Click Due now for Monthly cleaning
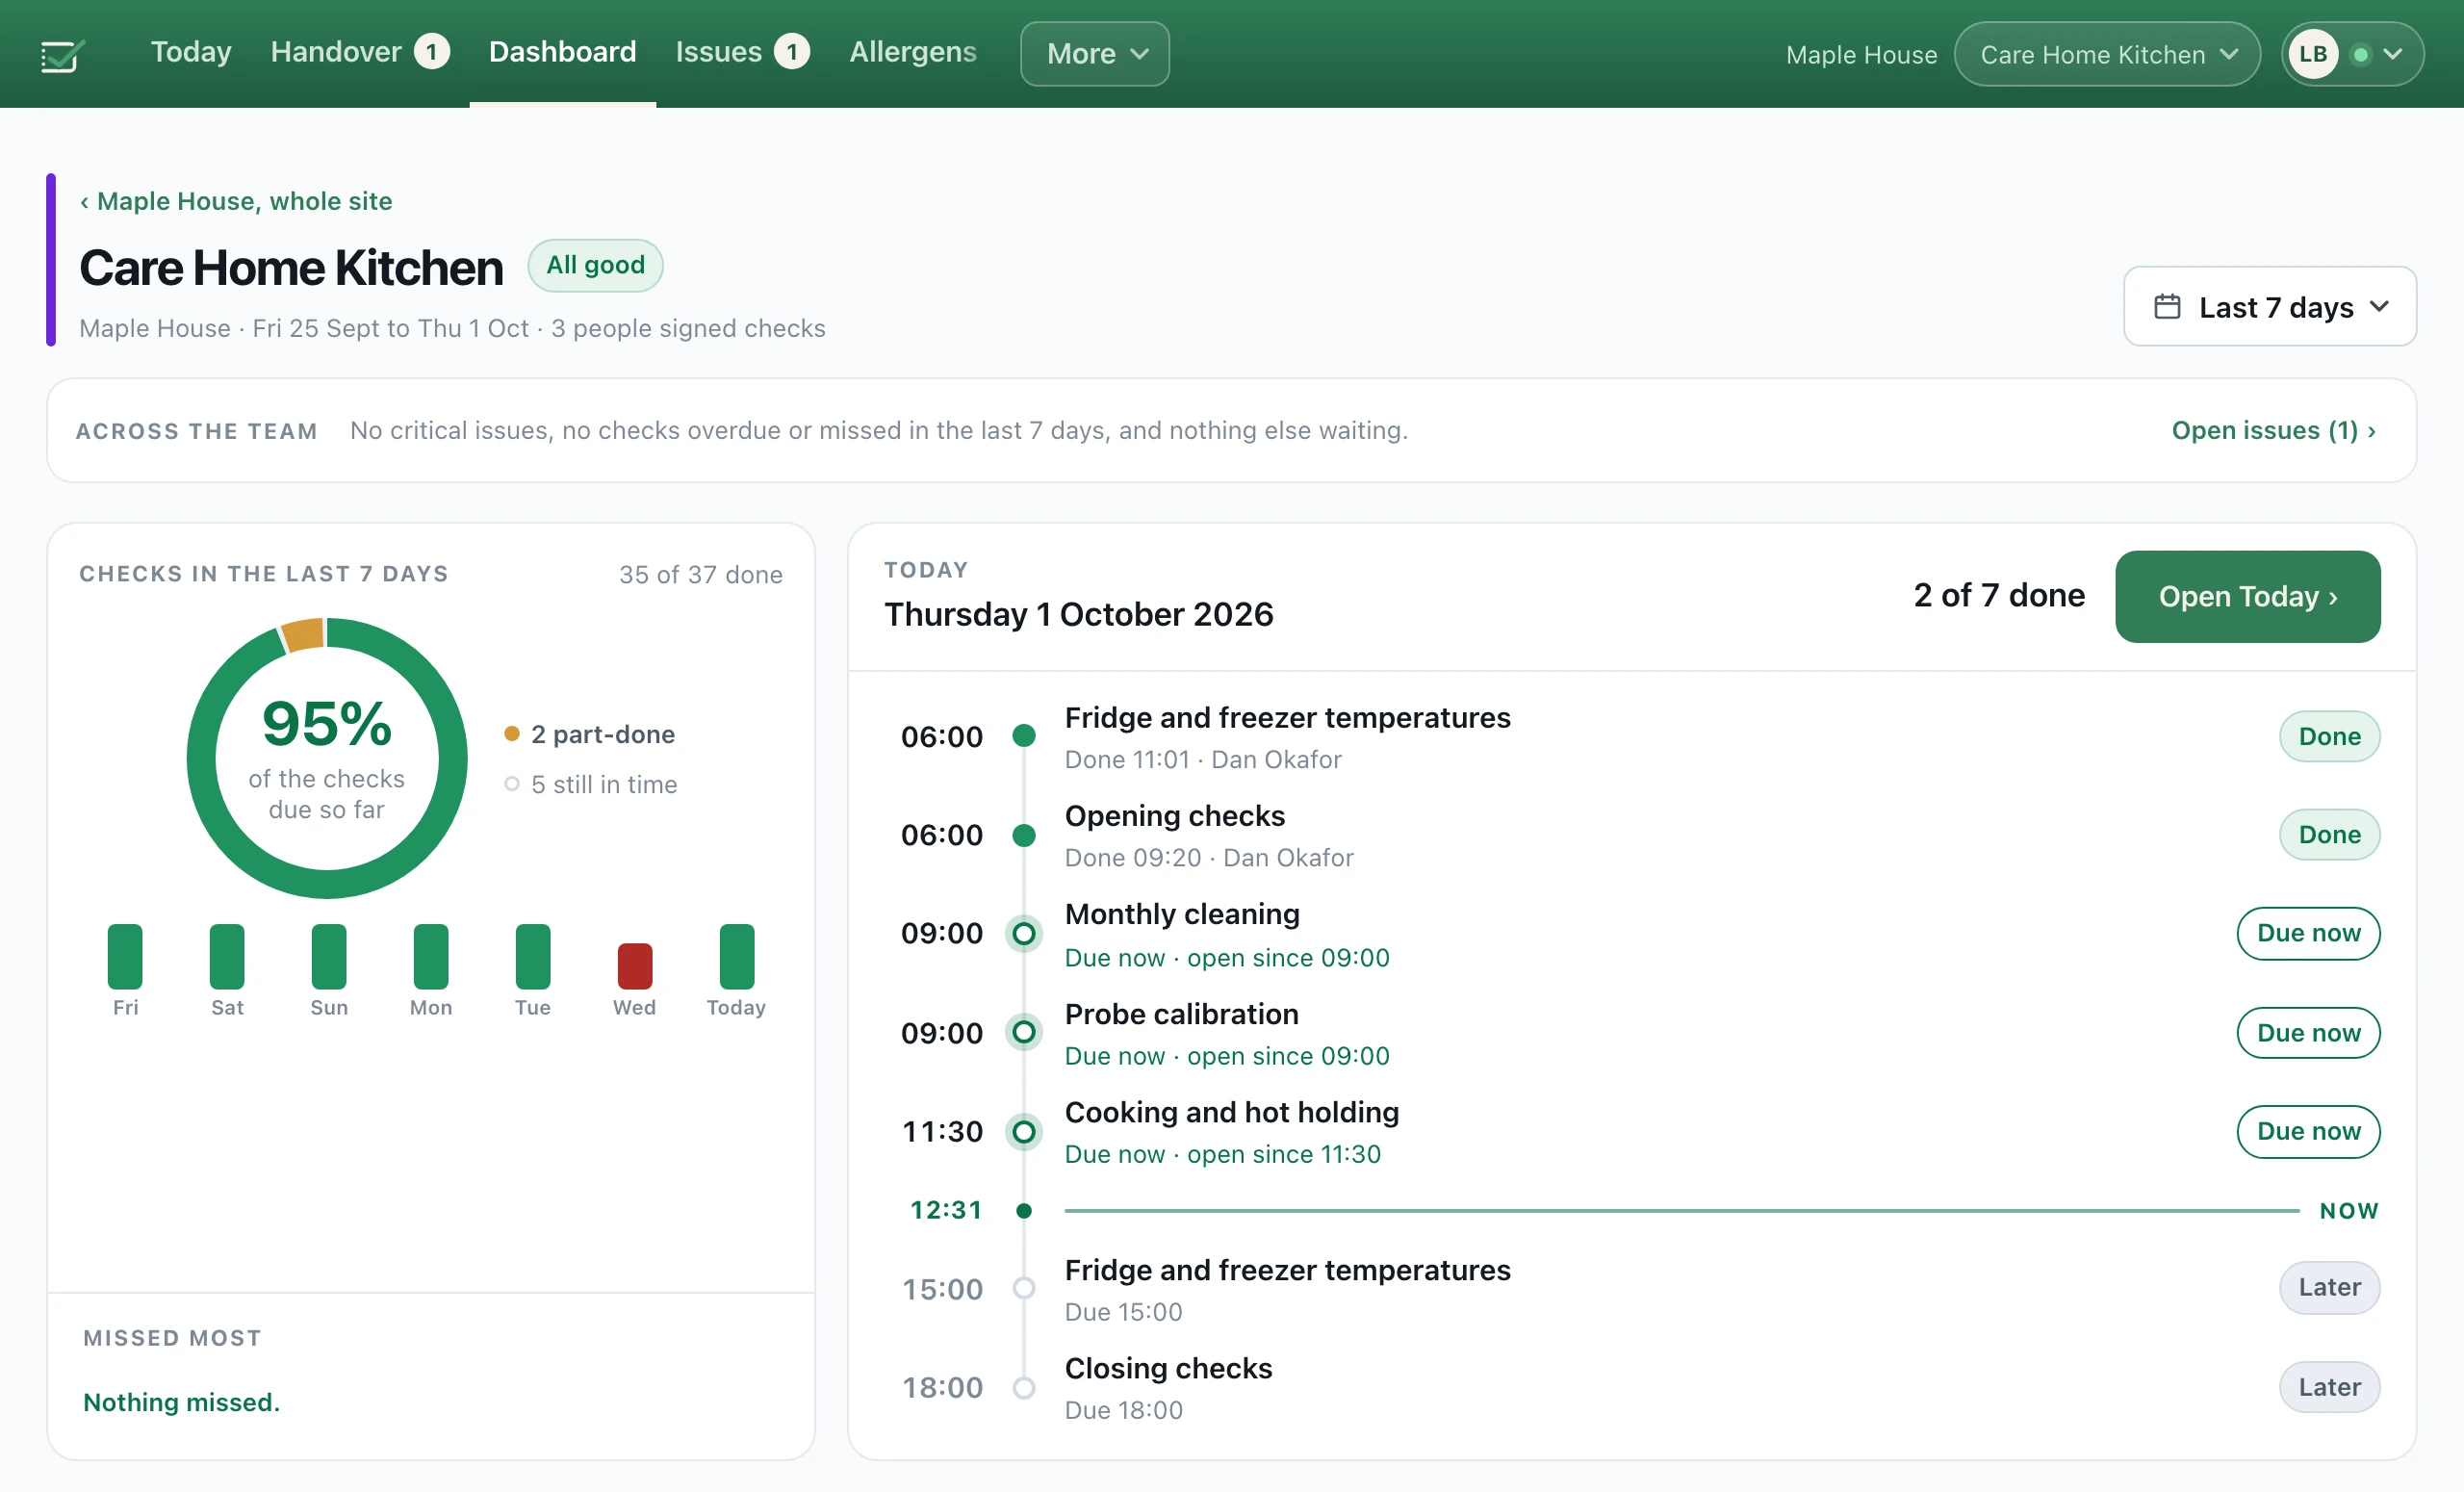 pyautogui.click(x=2308, y=933)
